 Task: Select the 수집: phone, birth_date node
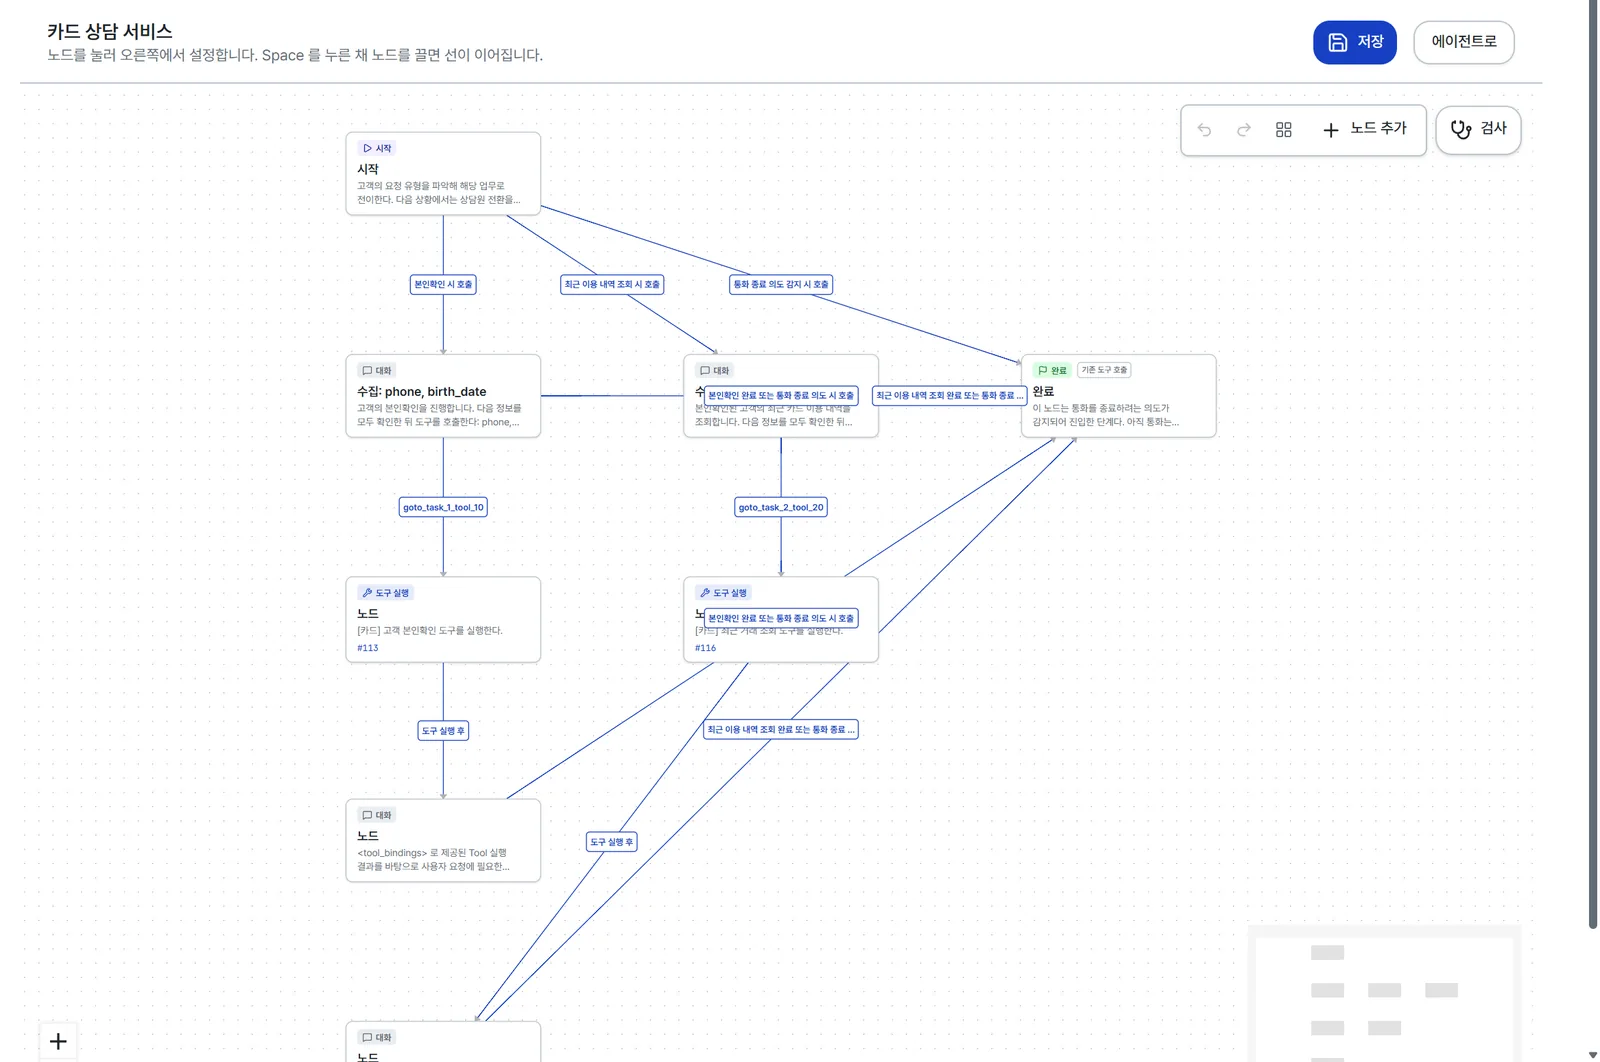pos(443,396)
